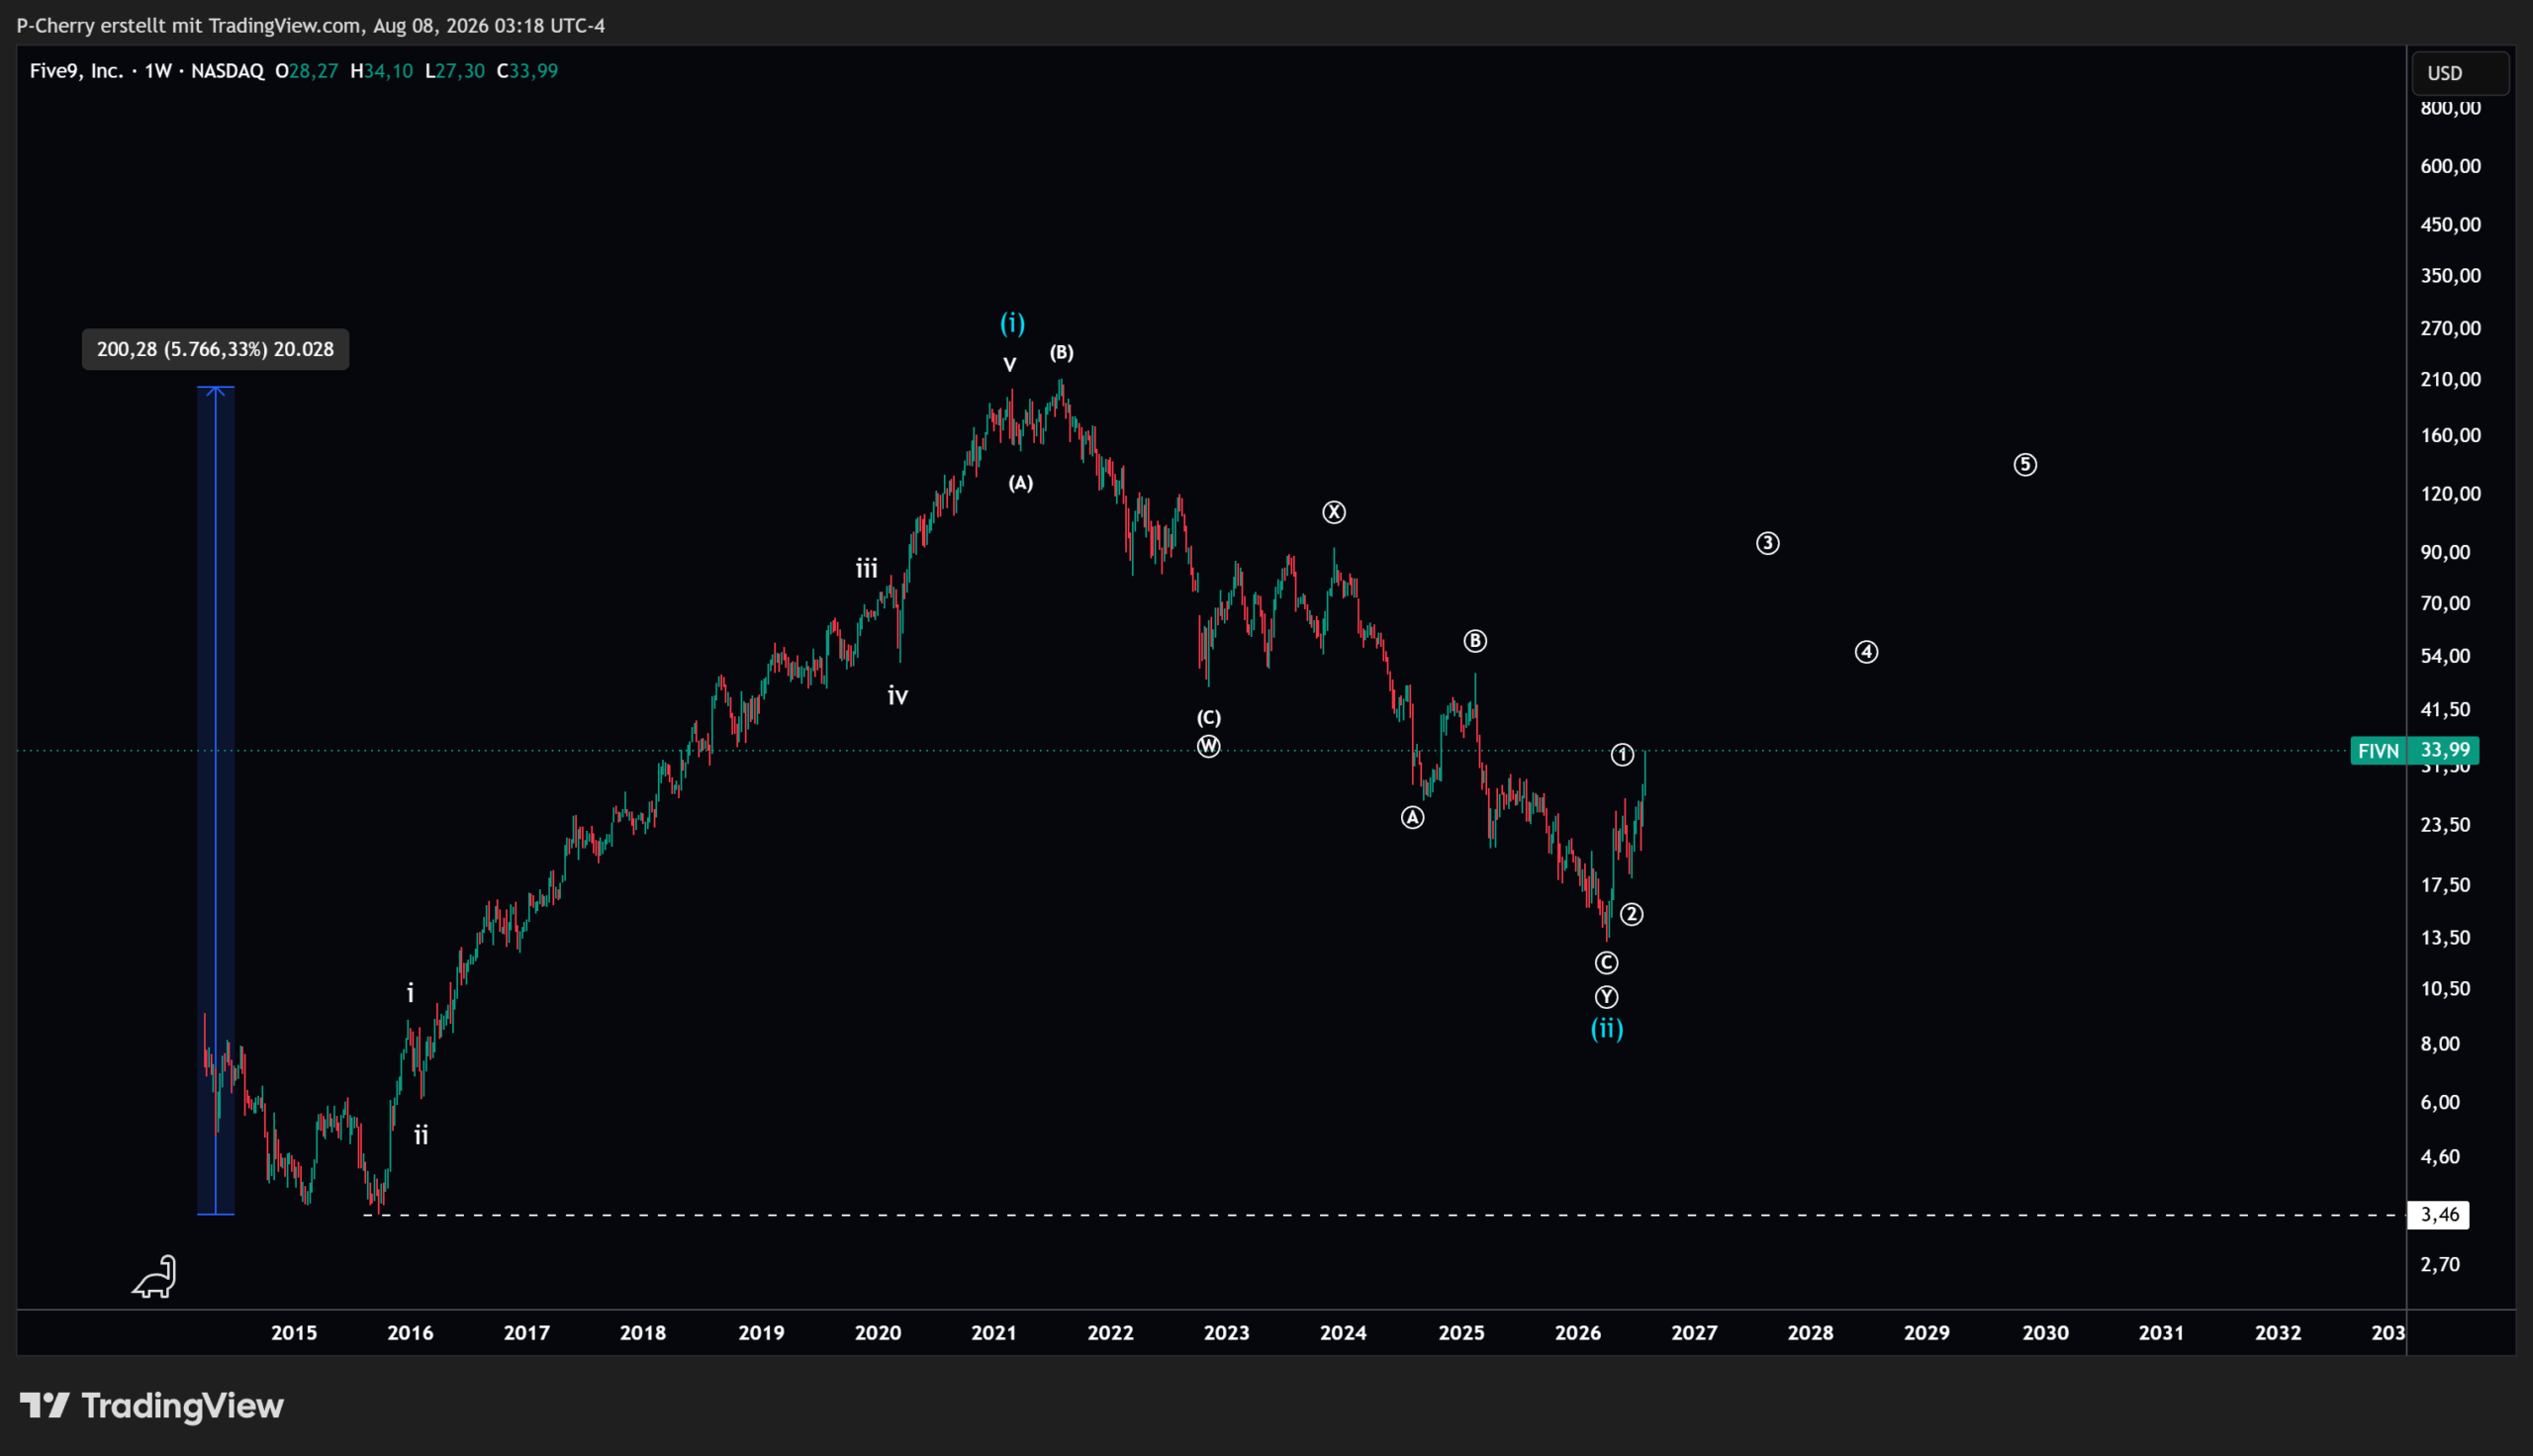Open the USD currency selector
Viewport: 2533px width, 1456px height.
pyautogui.click(x=2460, y=73)
